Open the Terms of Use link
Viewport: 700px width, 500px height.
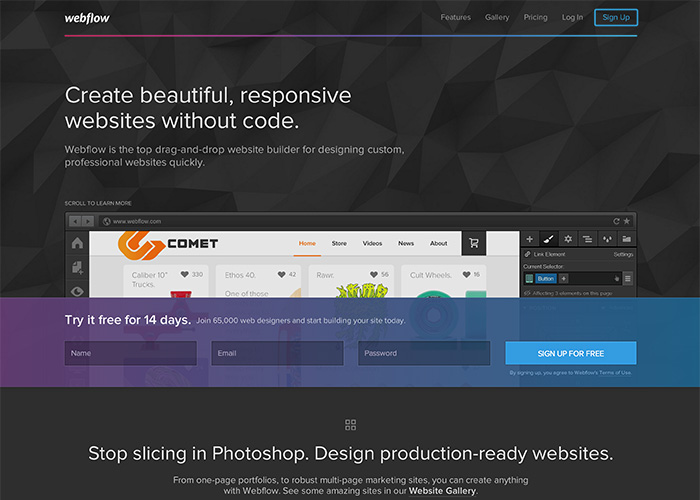[x=615, y=373]
